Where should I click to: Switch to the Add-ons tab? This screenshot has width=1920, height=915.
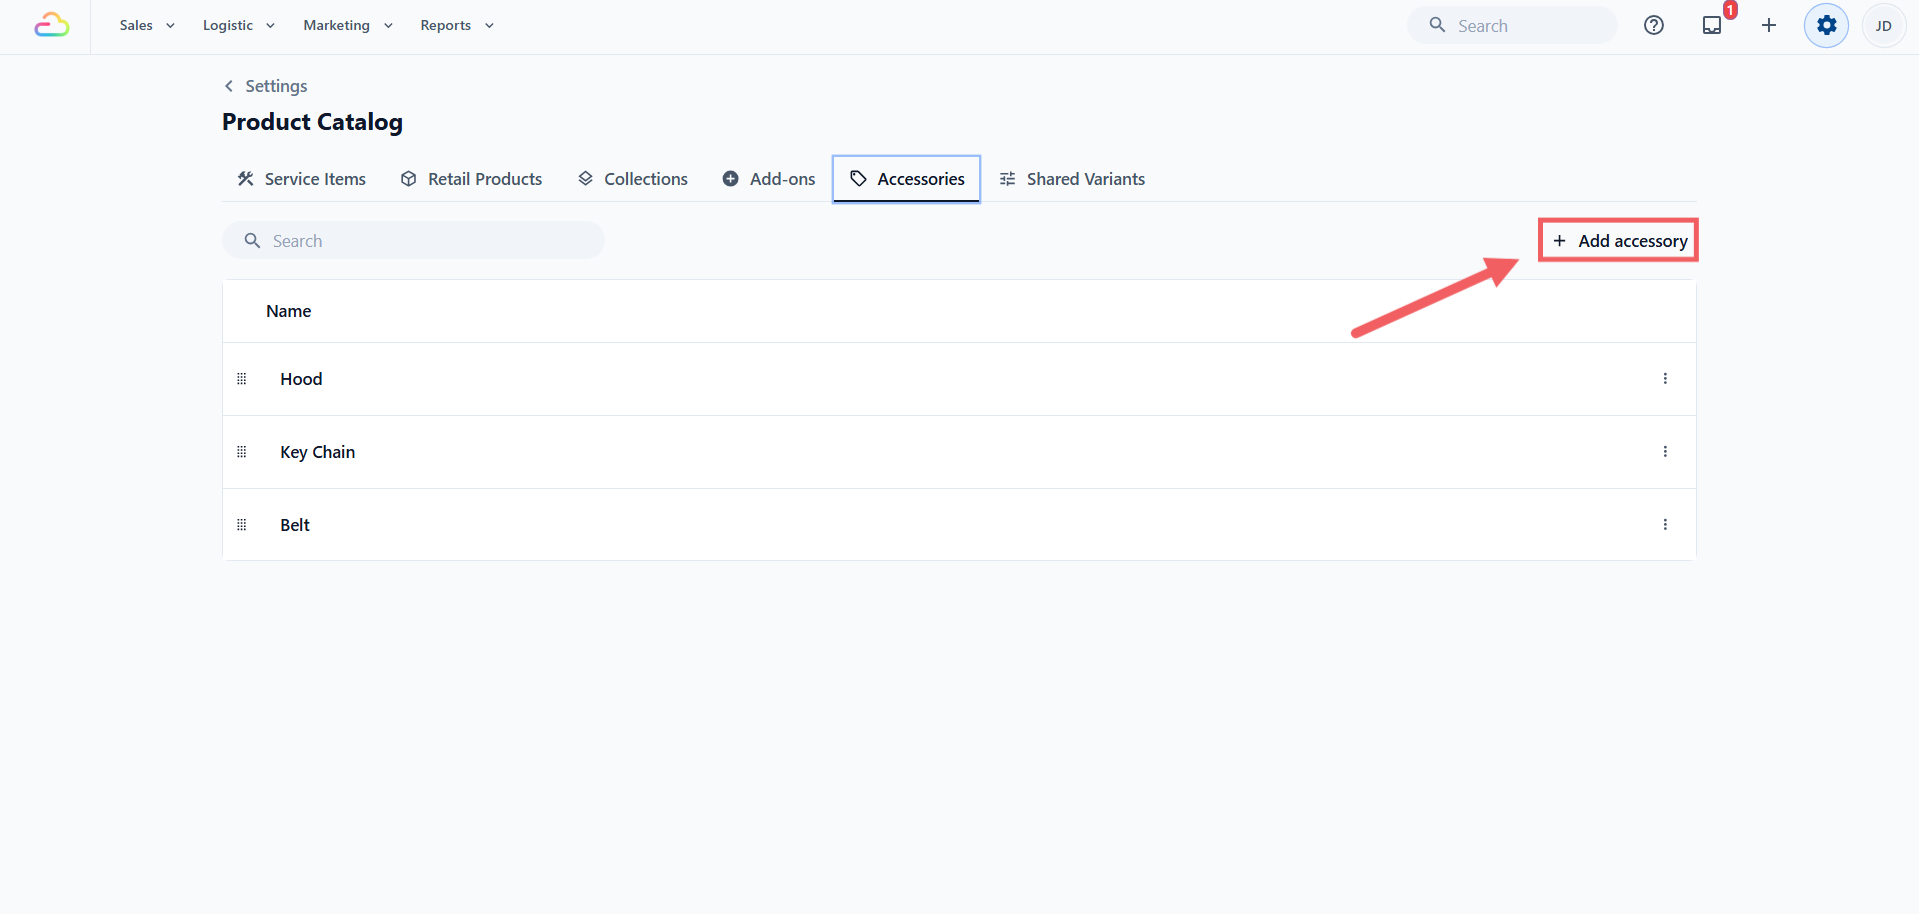(769, 179)
